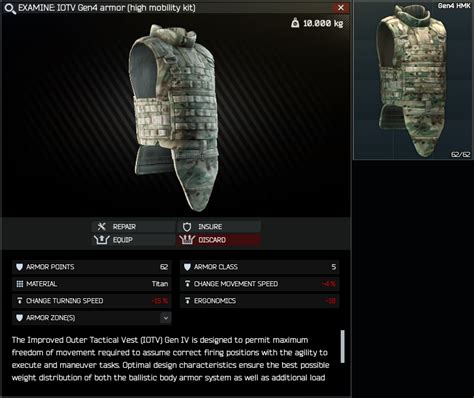Click the weight icon beside 10.000 kg

[x=295, y=23]
